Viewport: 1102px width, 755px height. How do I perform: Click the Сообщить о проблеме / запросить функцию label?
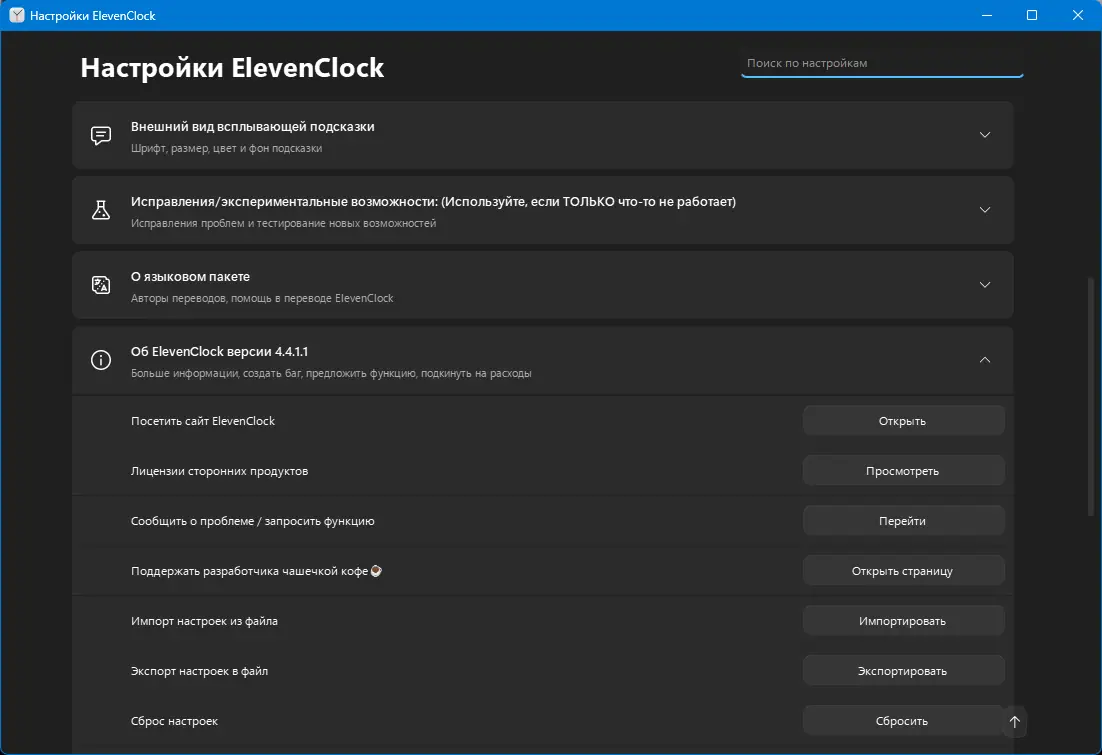point(252,521)
